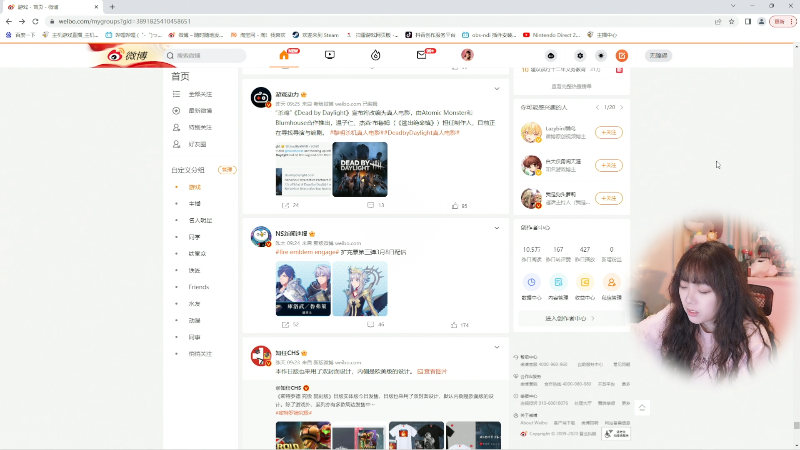Expand options menu of CHS post
This screenshot has width=800, height=450.
[x=496, y=347]
